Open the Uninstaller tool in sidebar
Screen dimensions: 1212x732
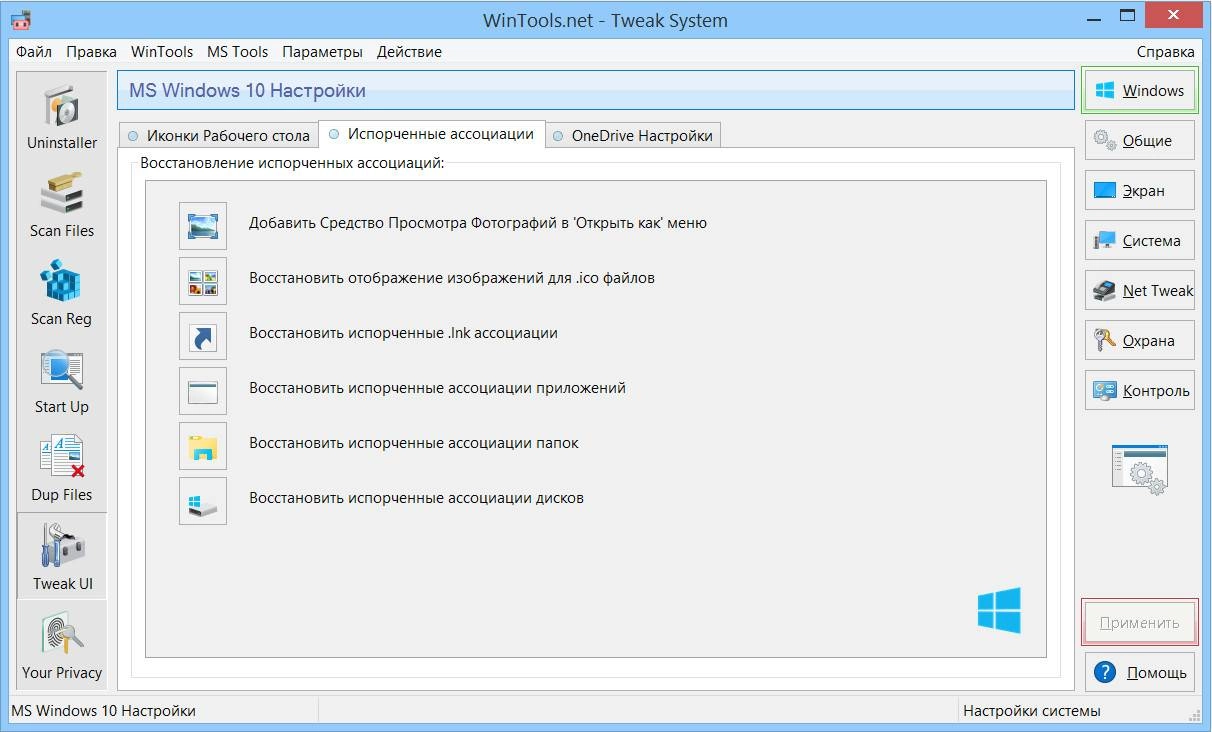(x=62, y=116)
